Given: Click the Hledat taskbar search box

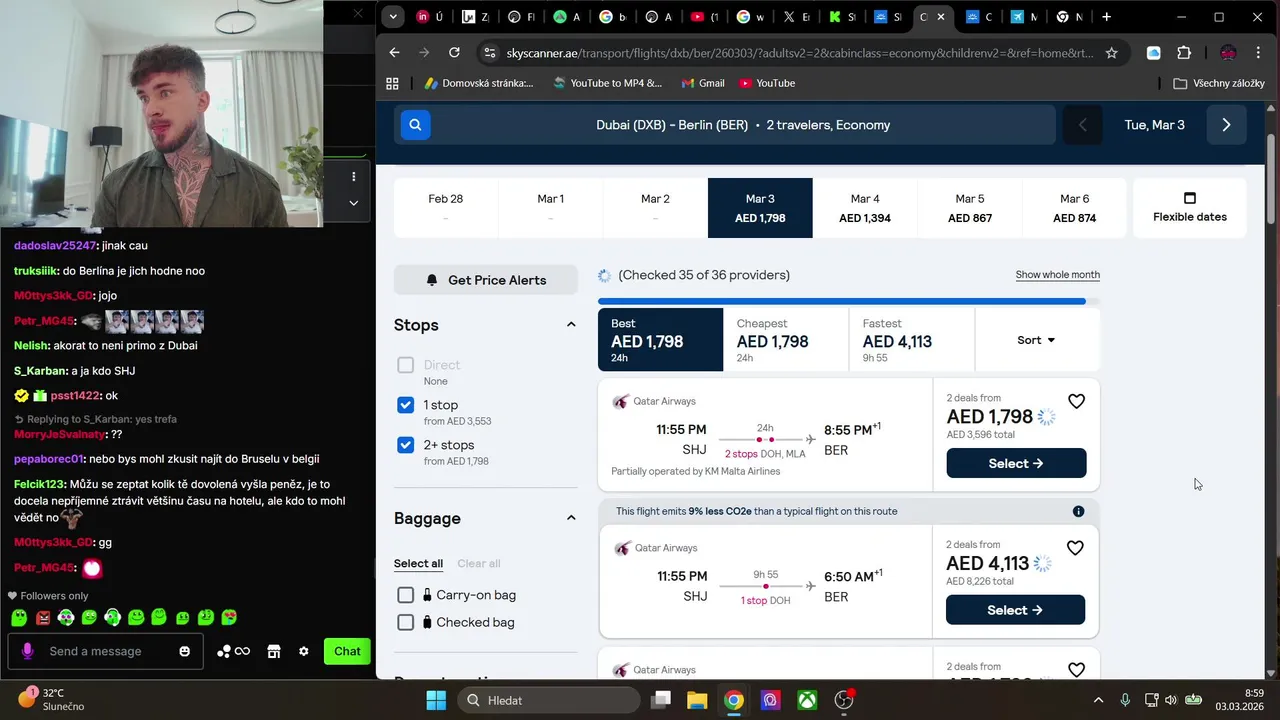Looking at the screenshot, I should (x=550, y=700).
